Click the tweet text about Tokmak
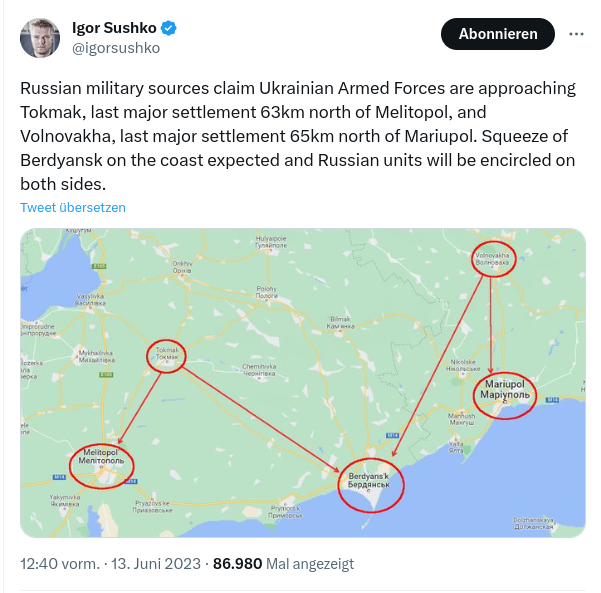The height and width of the screenshot is (593, 601). click(x=298, y=136)
